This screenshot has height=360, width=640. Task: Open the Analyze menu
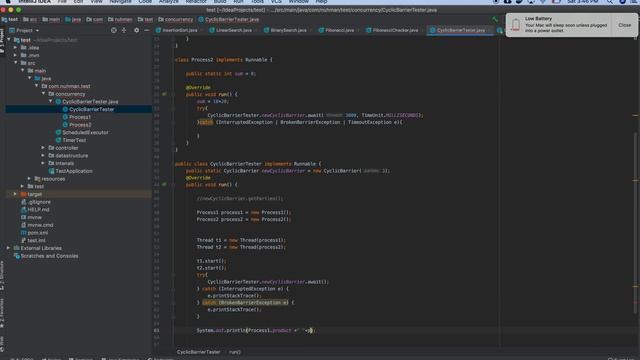pos(169,2)
